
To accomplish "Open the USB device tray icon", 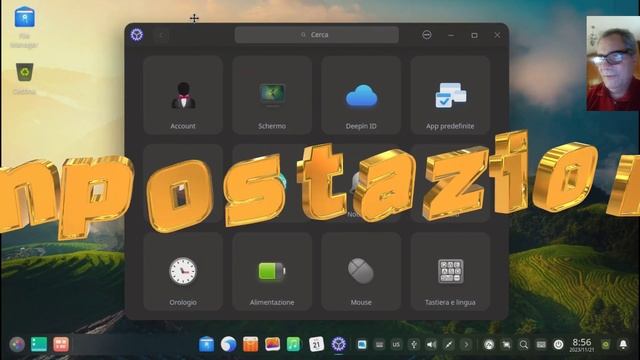I will click(x=414, y=345).
